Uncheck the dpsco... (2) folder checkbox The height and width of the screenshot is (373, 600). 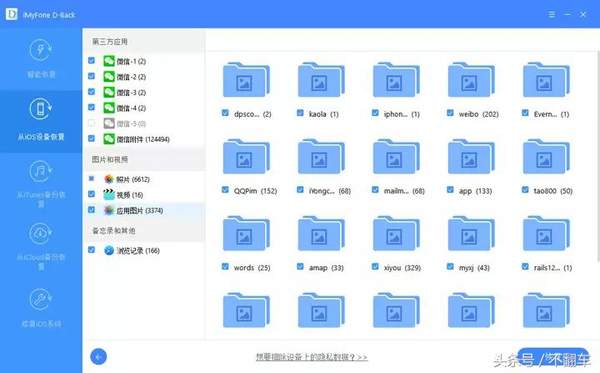click(225, 113)
